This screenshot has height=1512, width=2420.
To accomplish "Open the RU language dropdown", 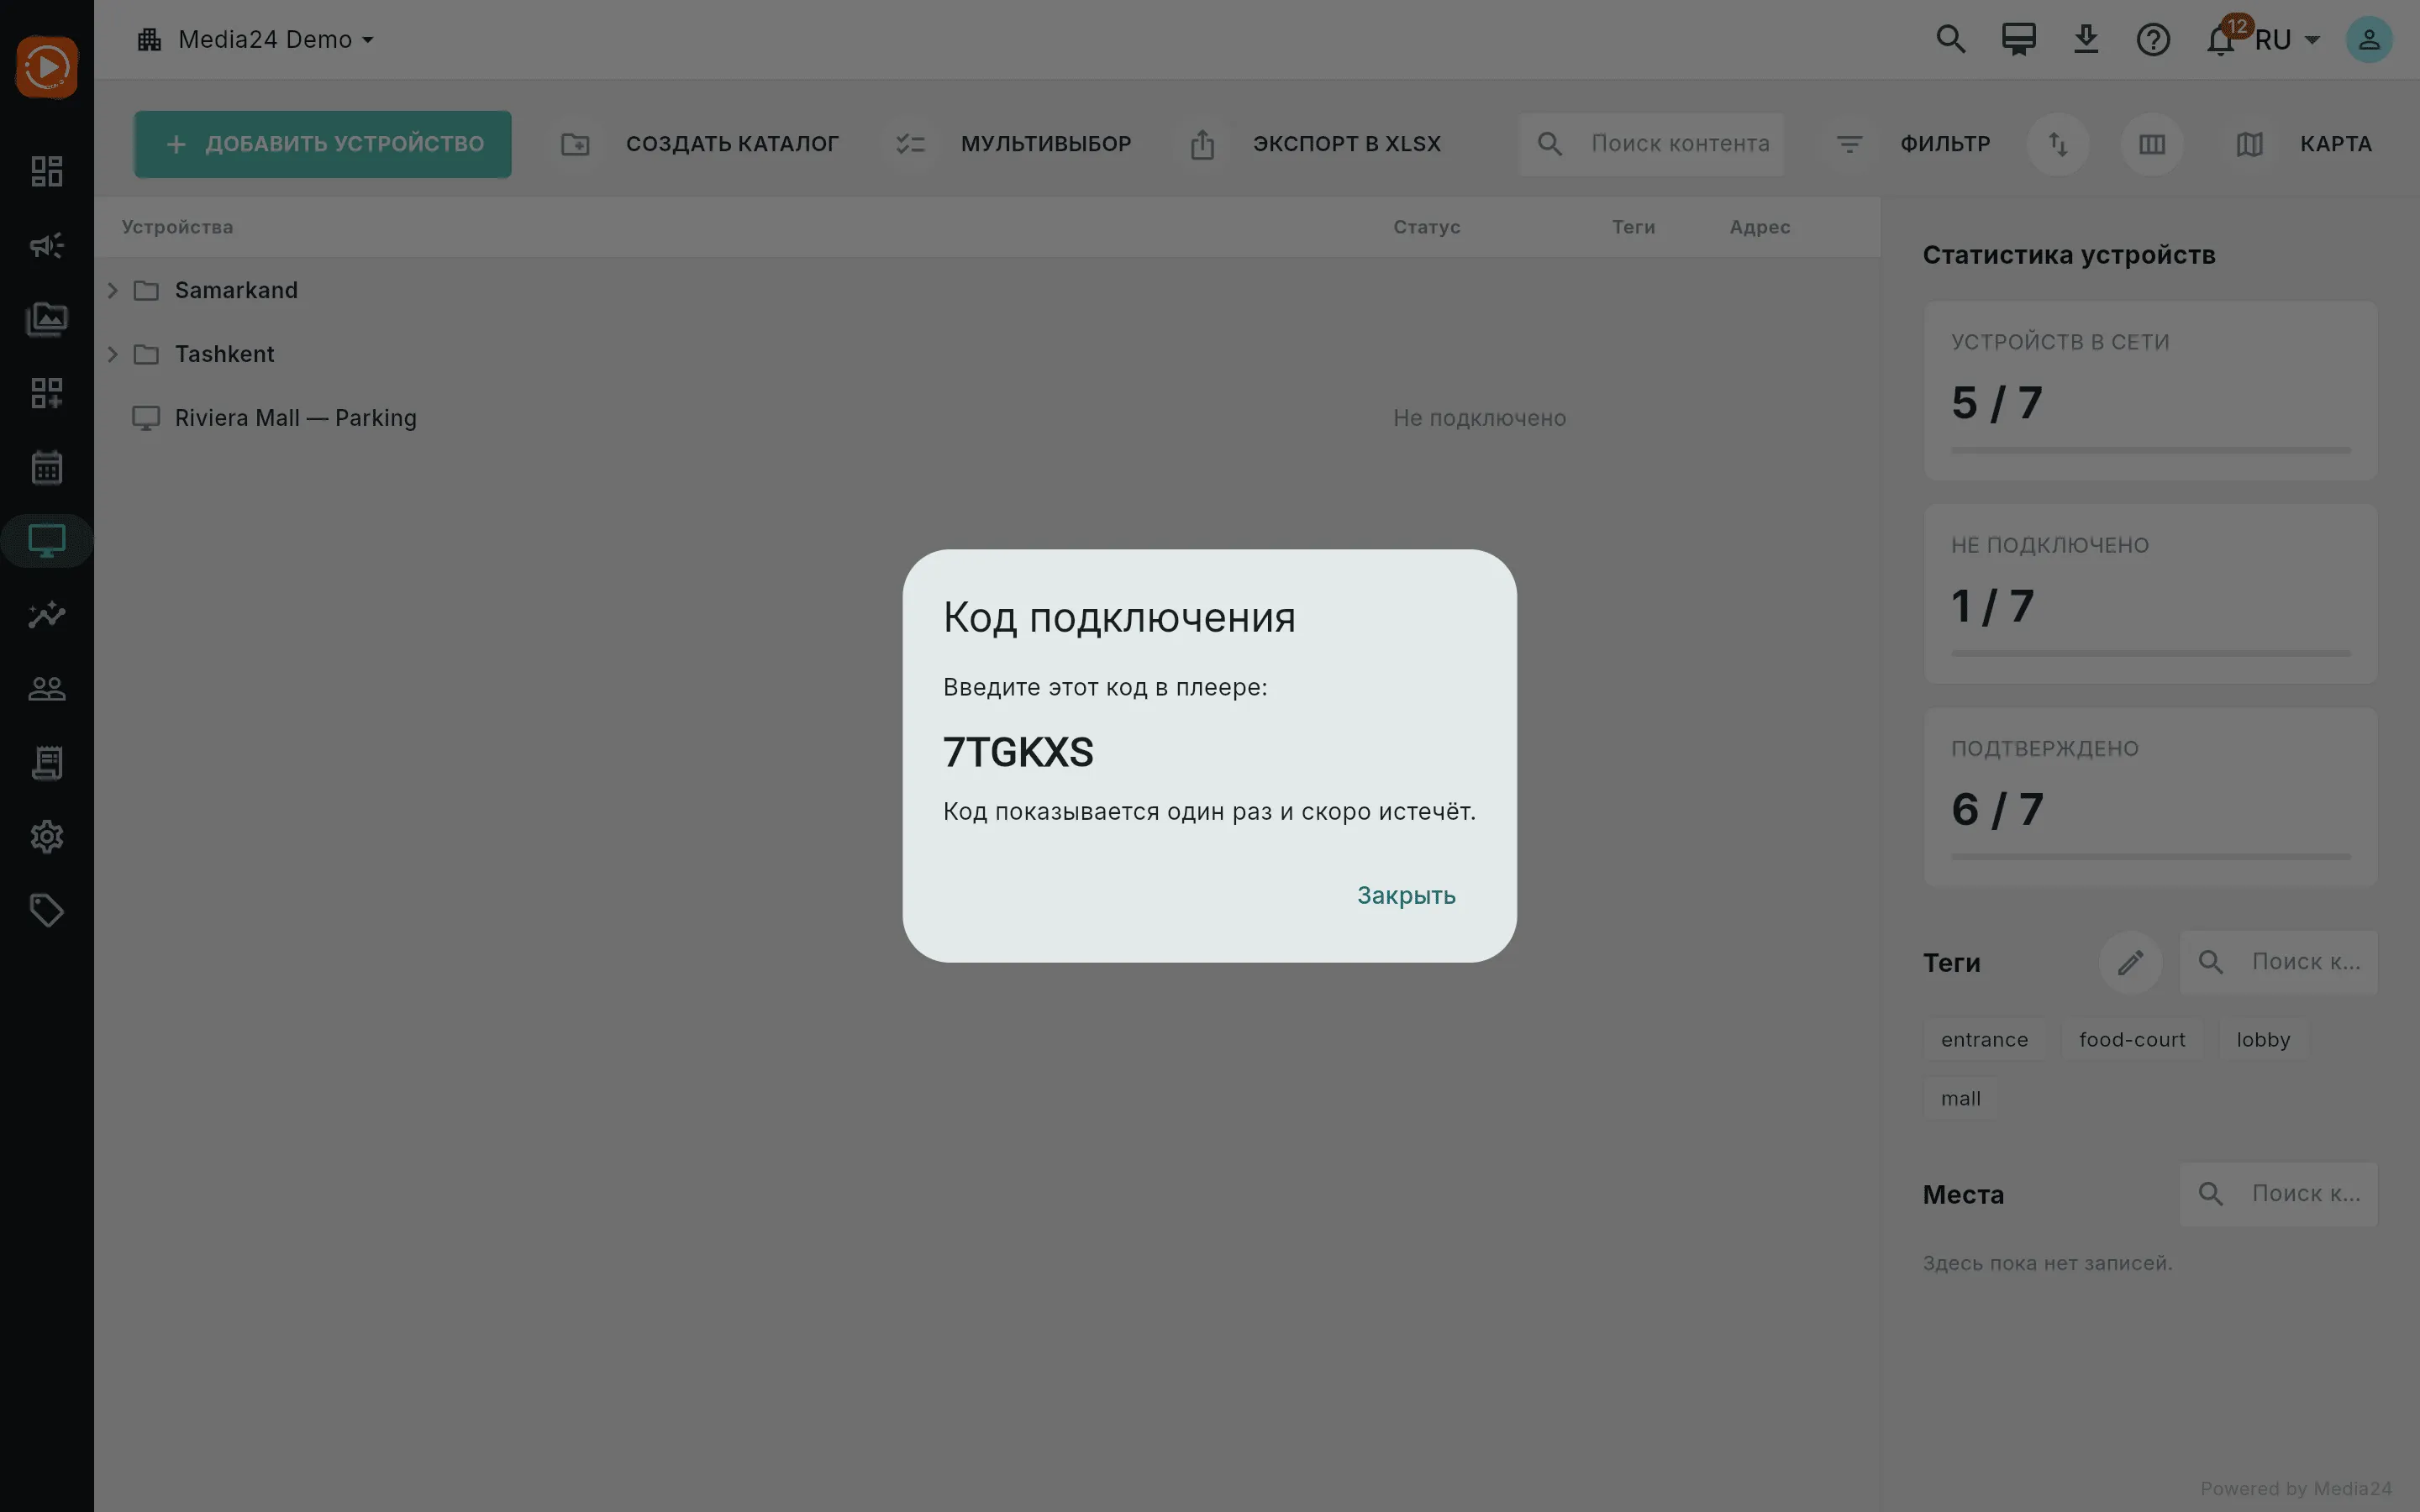I will tap(2287, 40).
